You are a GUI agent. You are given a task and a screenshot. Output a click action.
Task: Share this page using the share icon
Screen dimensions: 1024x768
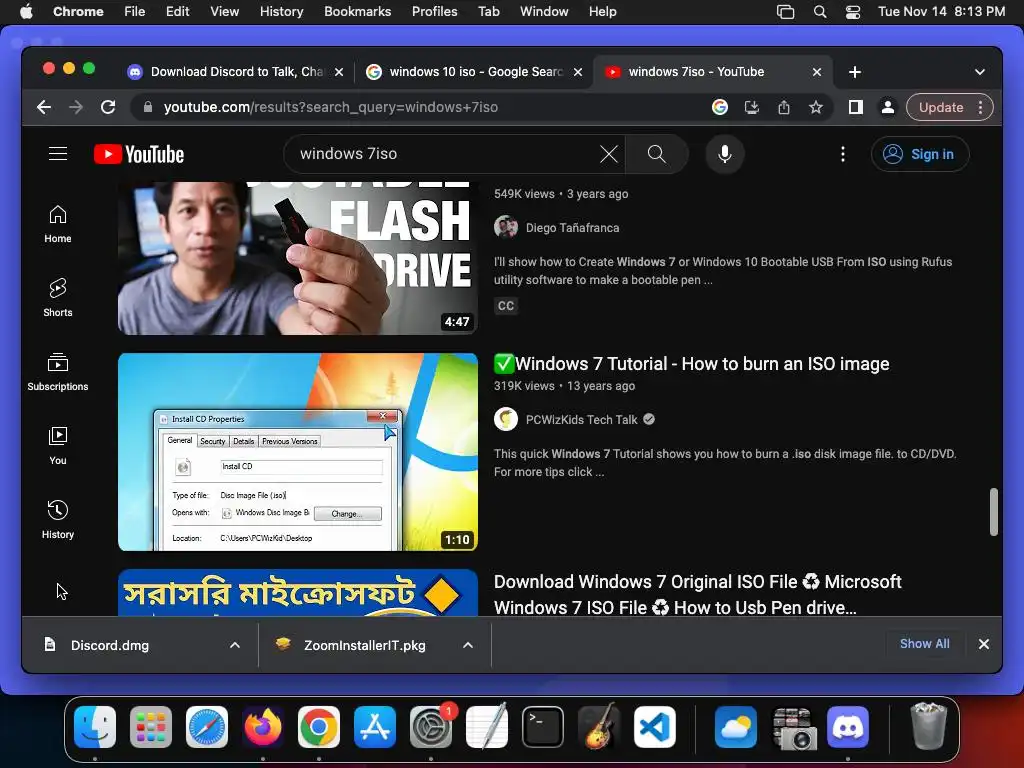(x=784, y=107)
